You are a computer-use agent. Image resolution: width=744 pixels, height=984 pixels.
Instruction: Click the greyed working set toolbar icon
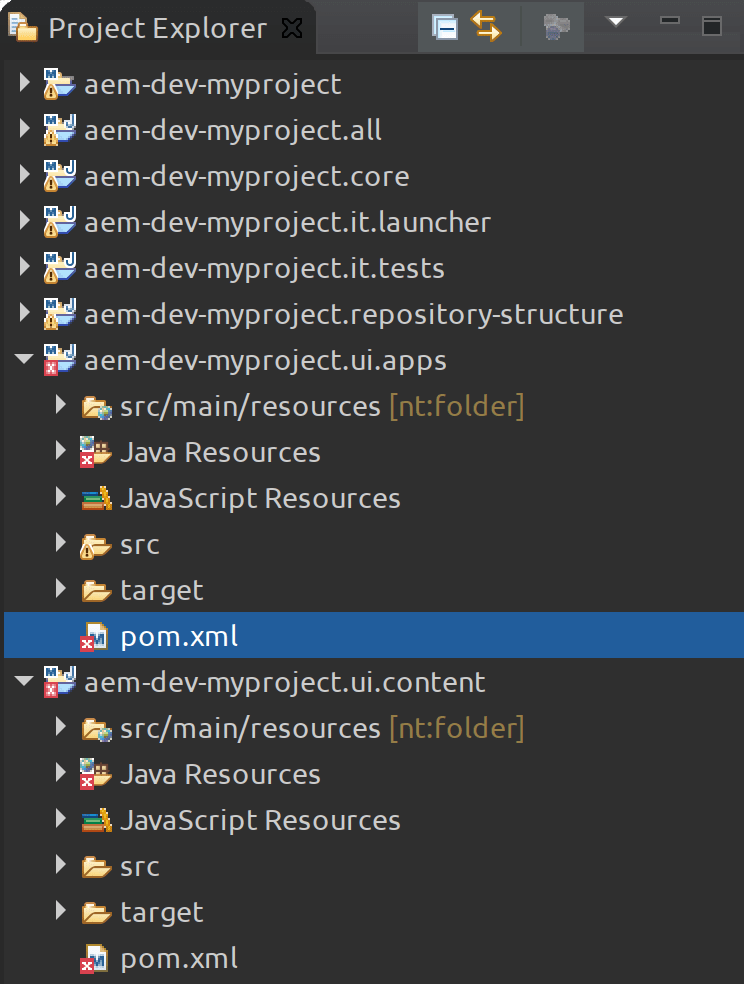pos(555,27)
